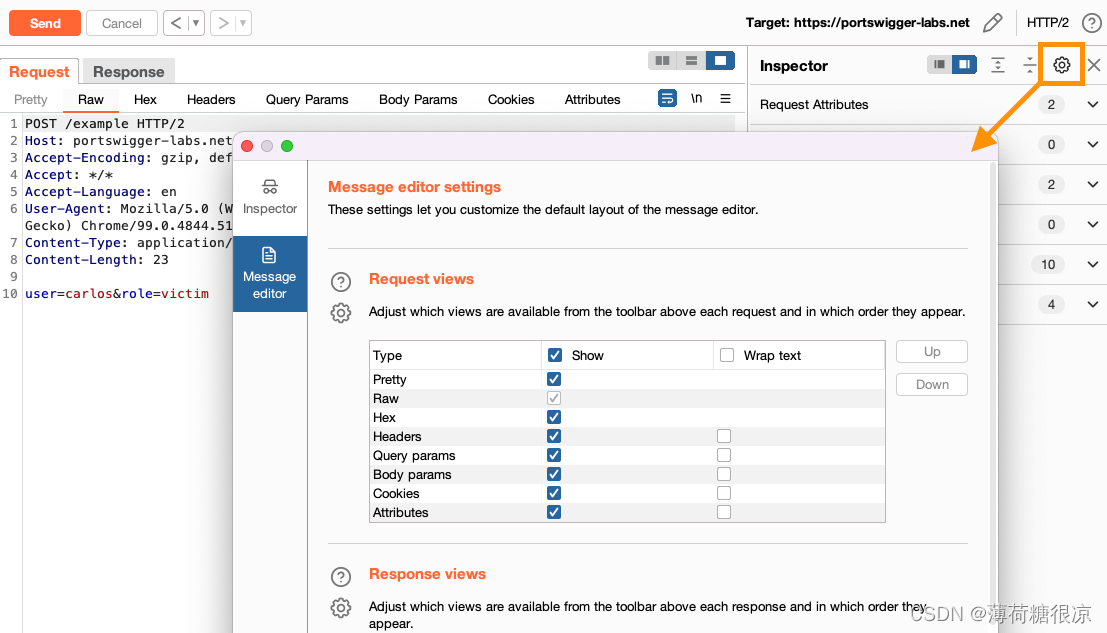This screenshot has height=633, width=1107.
Task: Uncheck Show for Query params
Action: point(554,455)
